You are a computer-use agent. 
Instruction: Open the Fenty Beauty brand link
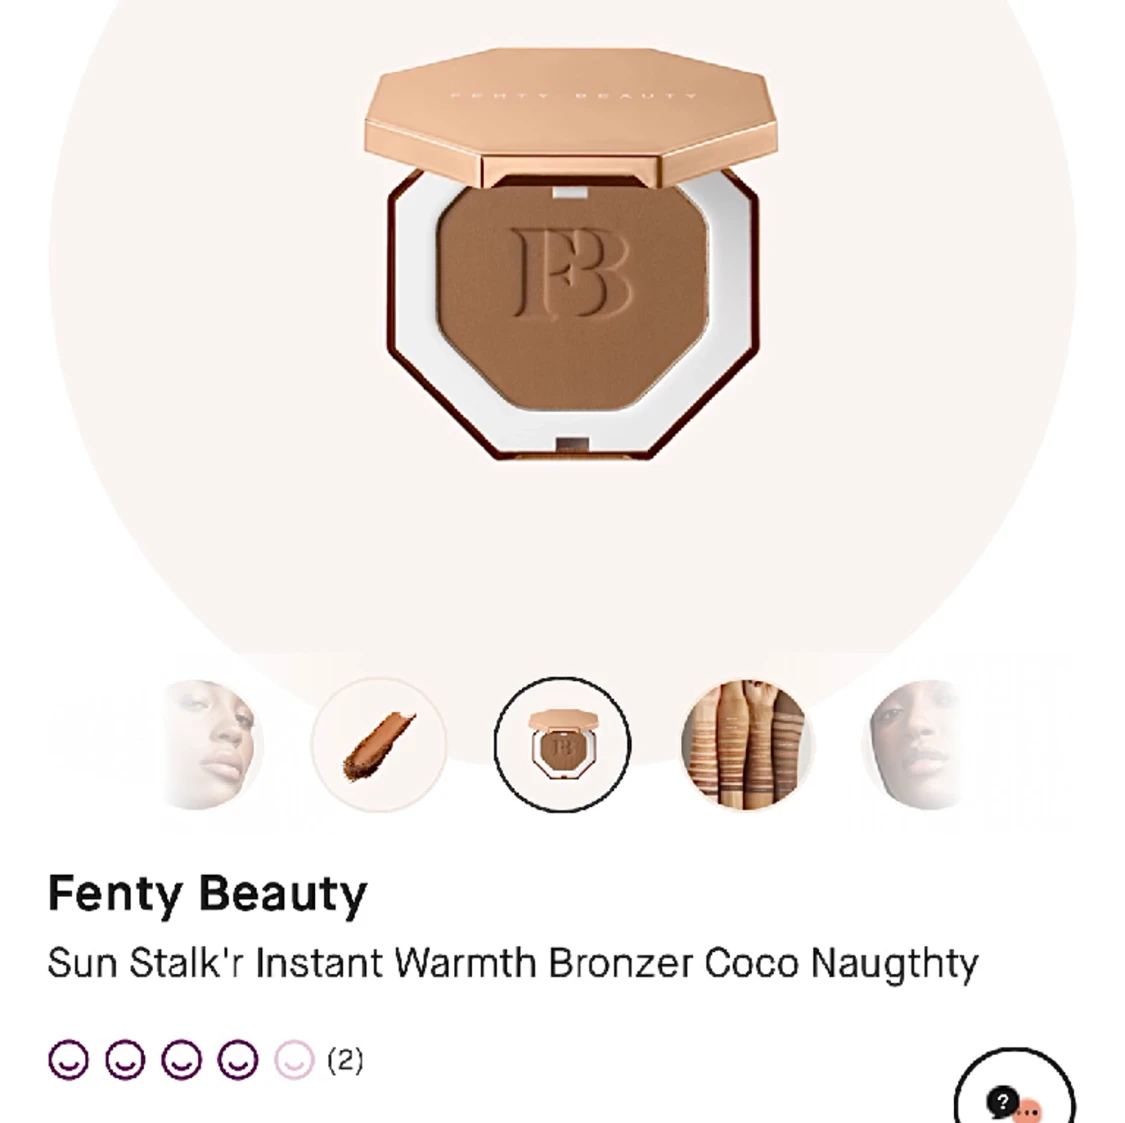[207, 894]
